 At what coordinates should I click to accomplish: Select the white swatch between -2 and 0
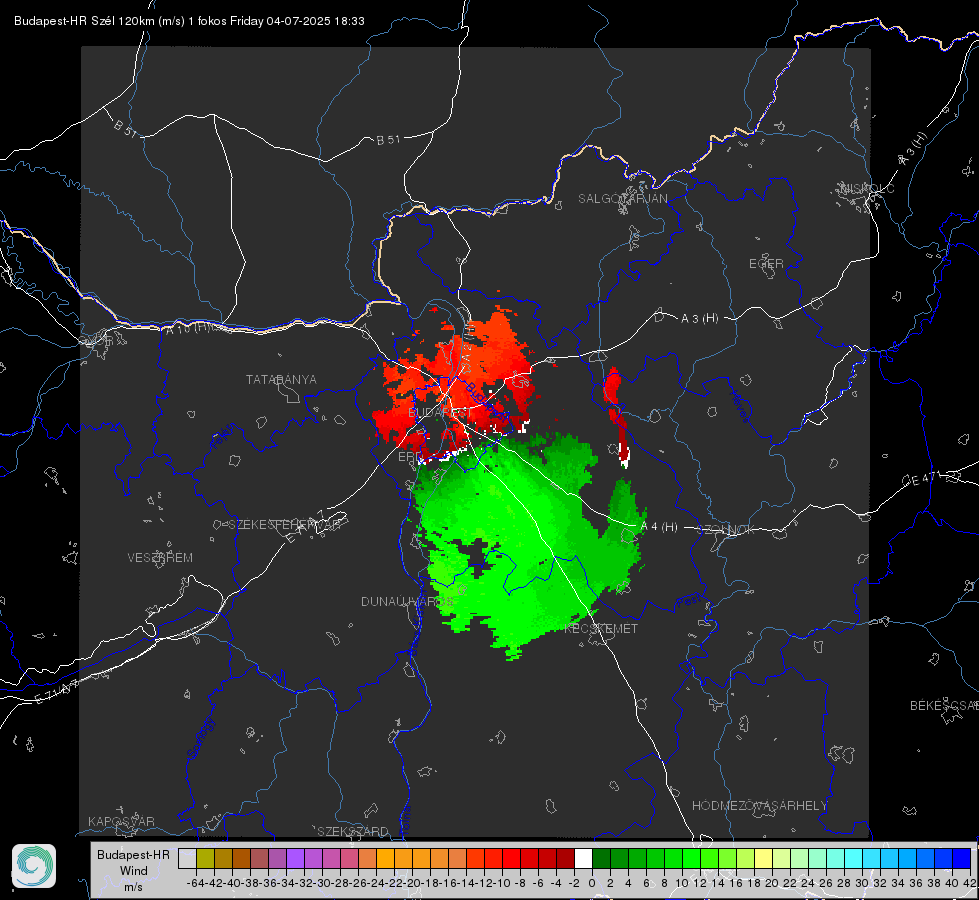pyautogui.click(x=583, y=859)
